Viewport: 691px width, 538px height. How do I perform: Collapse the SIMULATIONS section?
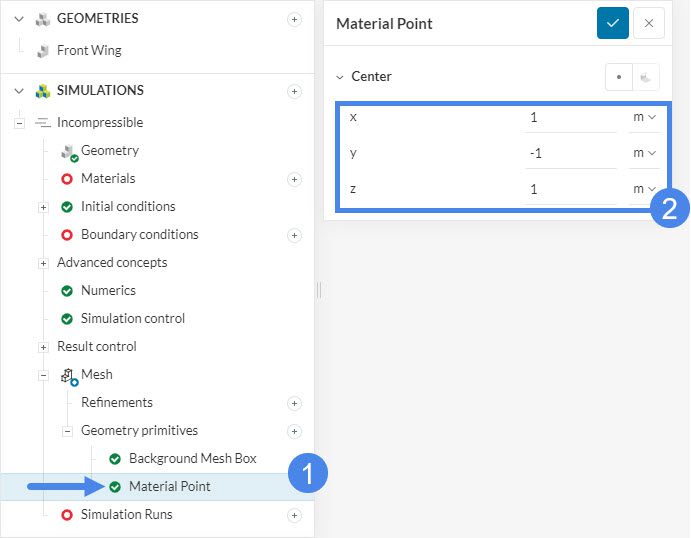point(19,91)
